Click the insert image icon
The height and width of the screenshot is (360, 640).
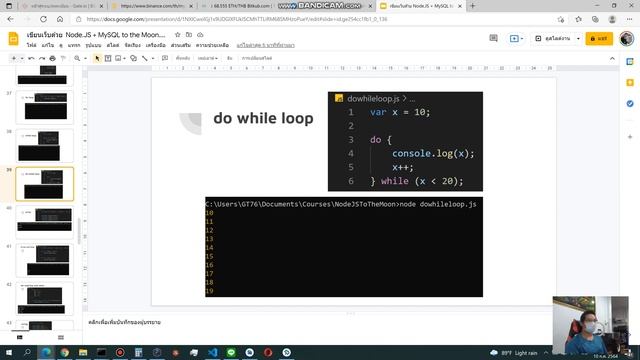coord(118,58)
